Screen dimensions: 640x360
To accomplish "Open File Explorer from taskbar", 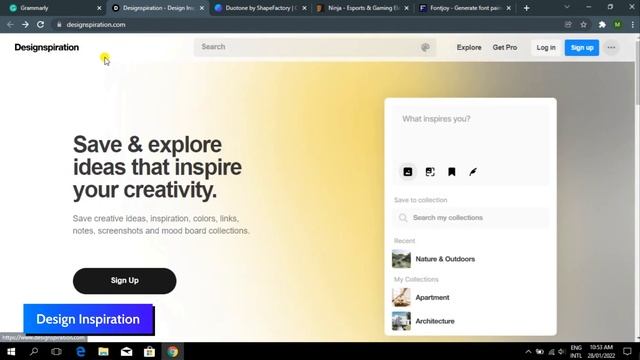I will pyautogui.click(x=103, y=351).
